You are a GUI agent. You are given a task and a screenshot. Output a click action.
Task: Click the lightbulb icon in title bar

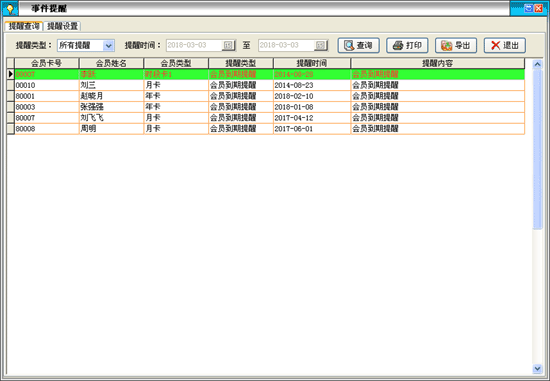tap(10, 8)
